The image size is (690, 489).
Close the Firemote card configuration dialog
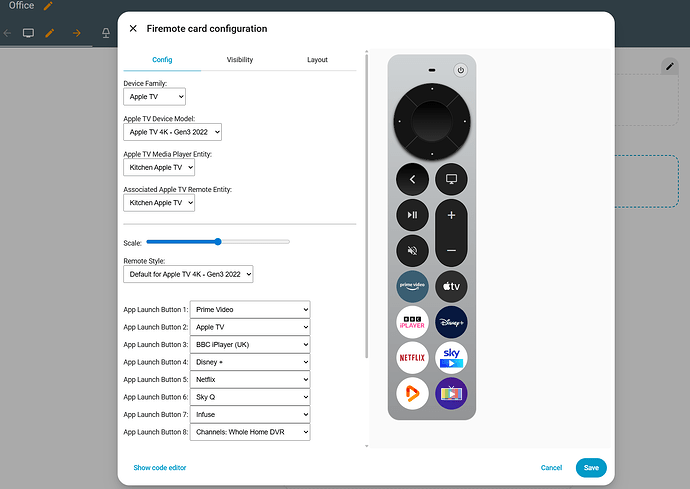[x=133, y=29]
